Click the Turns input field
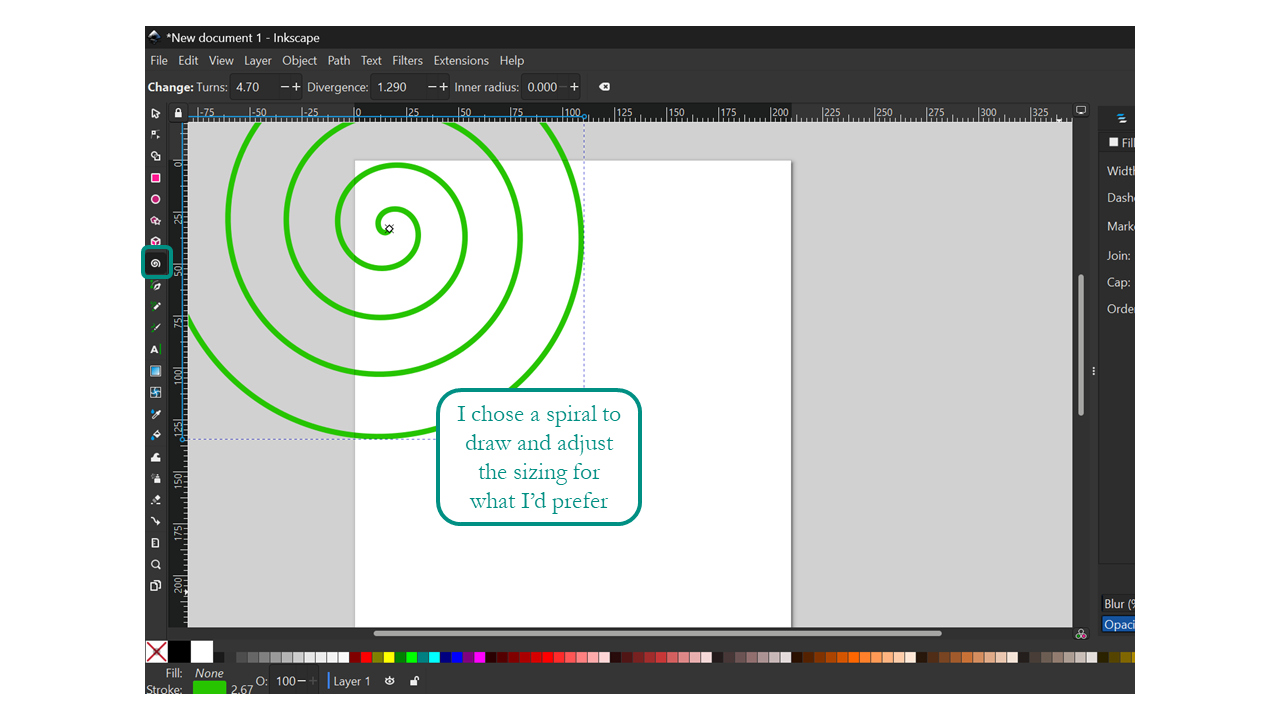Screen dimensions: 1280x720 [x=254, y=87]
